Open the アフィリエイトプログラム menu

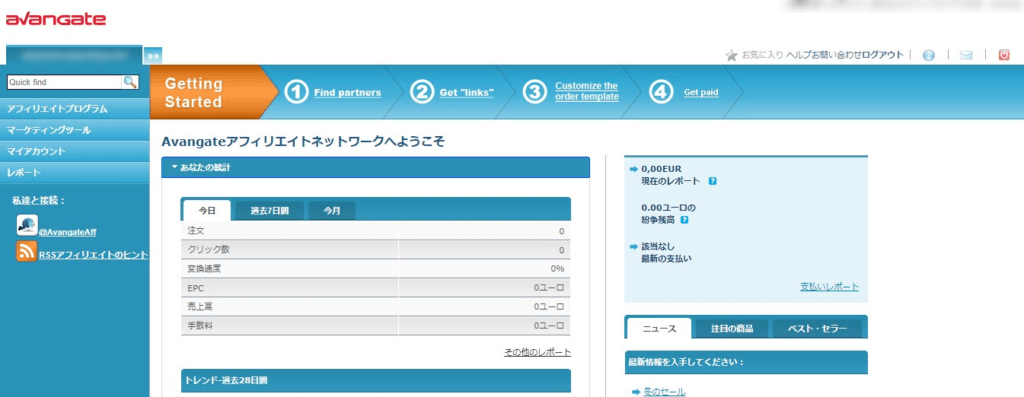pyautogui.click(x=74, y=109)
